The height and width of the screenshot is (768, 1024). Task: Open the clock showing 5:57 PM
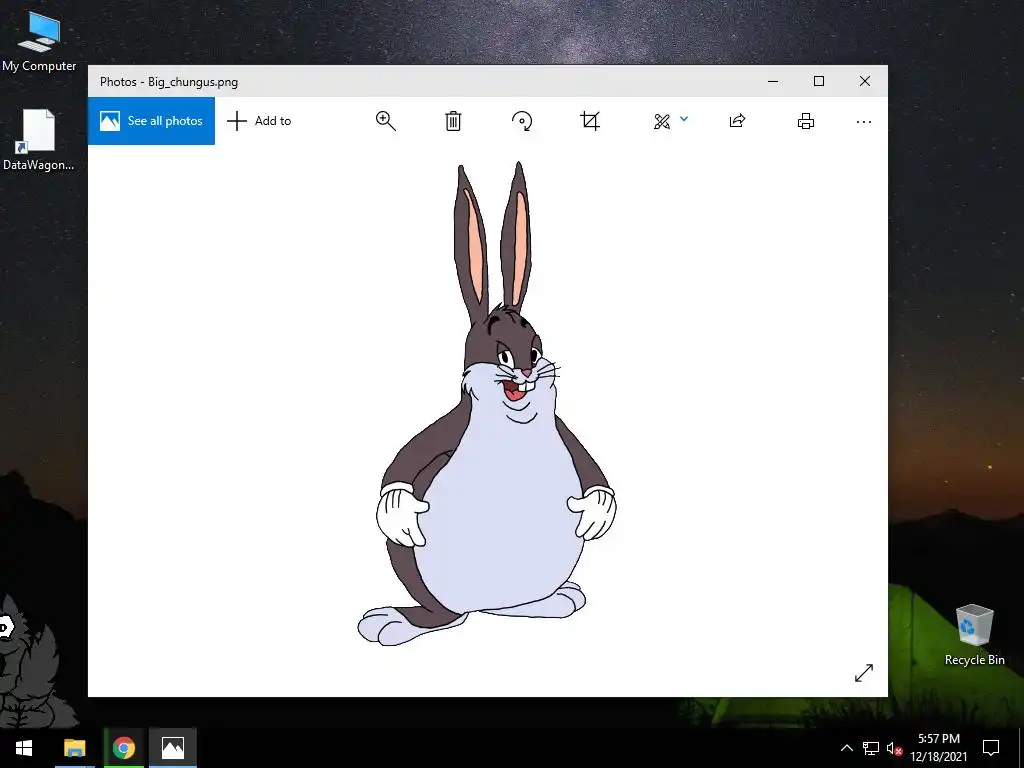[939, 748]
